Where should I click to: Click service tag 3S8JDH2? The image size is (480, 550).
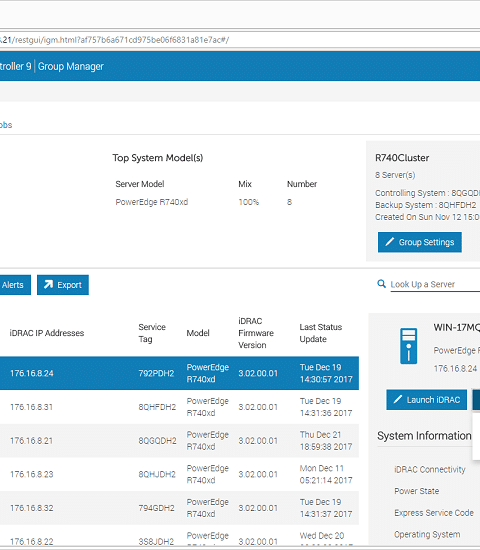tap(156, 542)
